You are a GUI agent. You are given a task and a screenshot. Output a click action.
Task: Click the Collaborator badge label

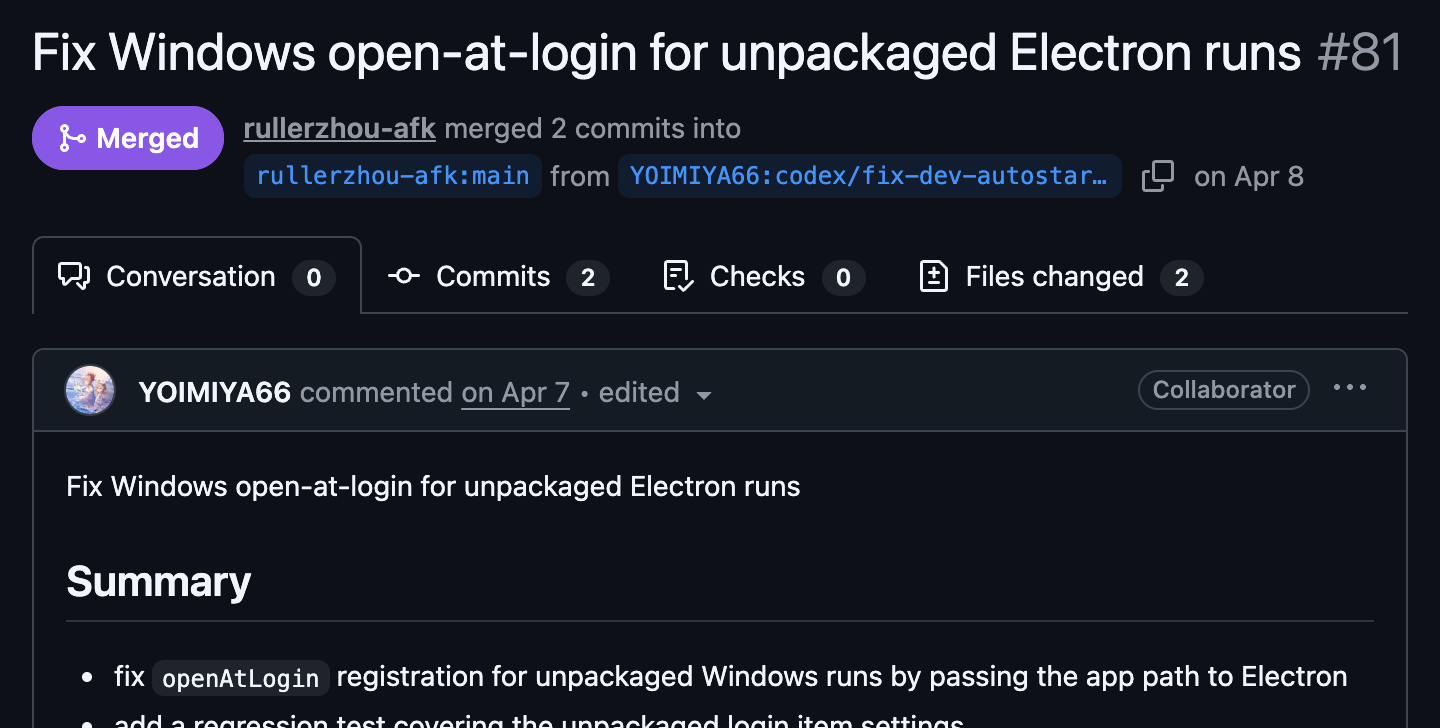click(1224, 390)
